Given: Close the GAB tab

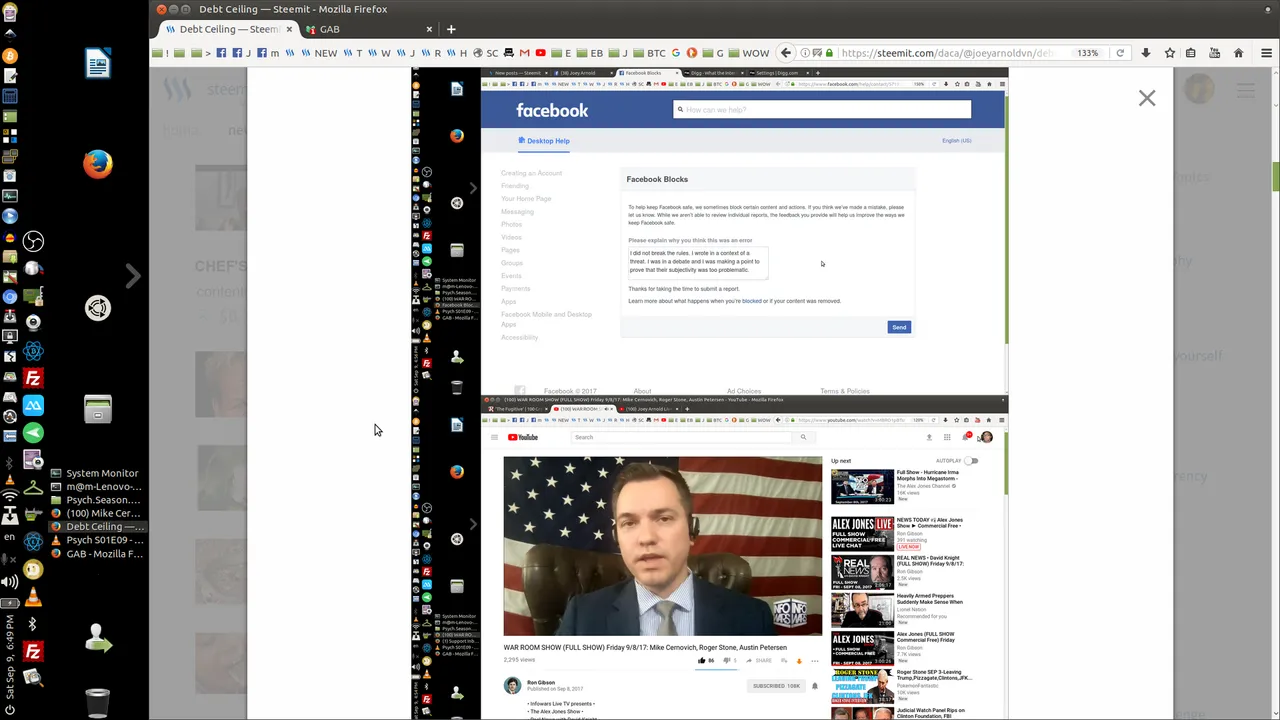Looking at the screenshot, I should pyautogui.click(x=429, y=29).
